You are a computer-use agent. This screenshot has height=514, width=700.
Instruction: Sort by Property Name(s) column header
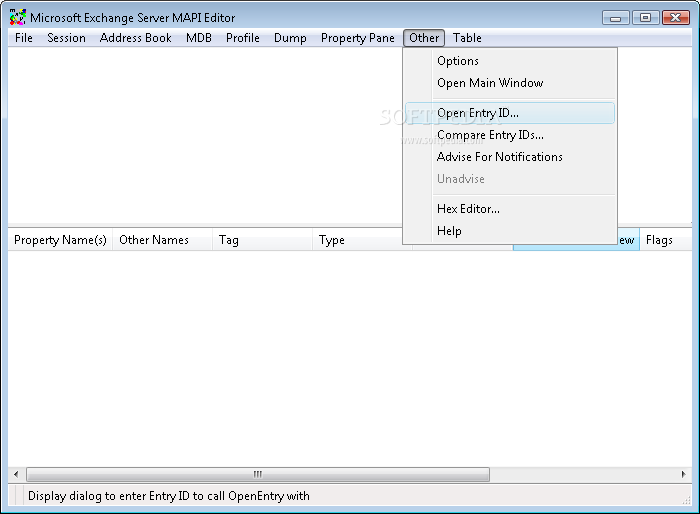[x=60, y=240]
